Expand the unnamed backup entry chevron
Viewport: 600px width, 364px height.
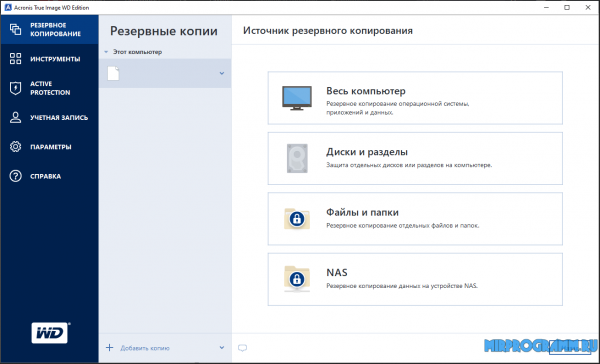pos(222,73)
